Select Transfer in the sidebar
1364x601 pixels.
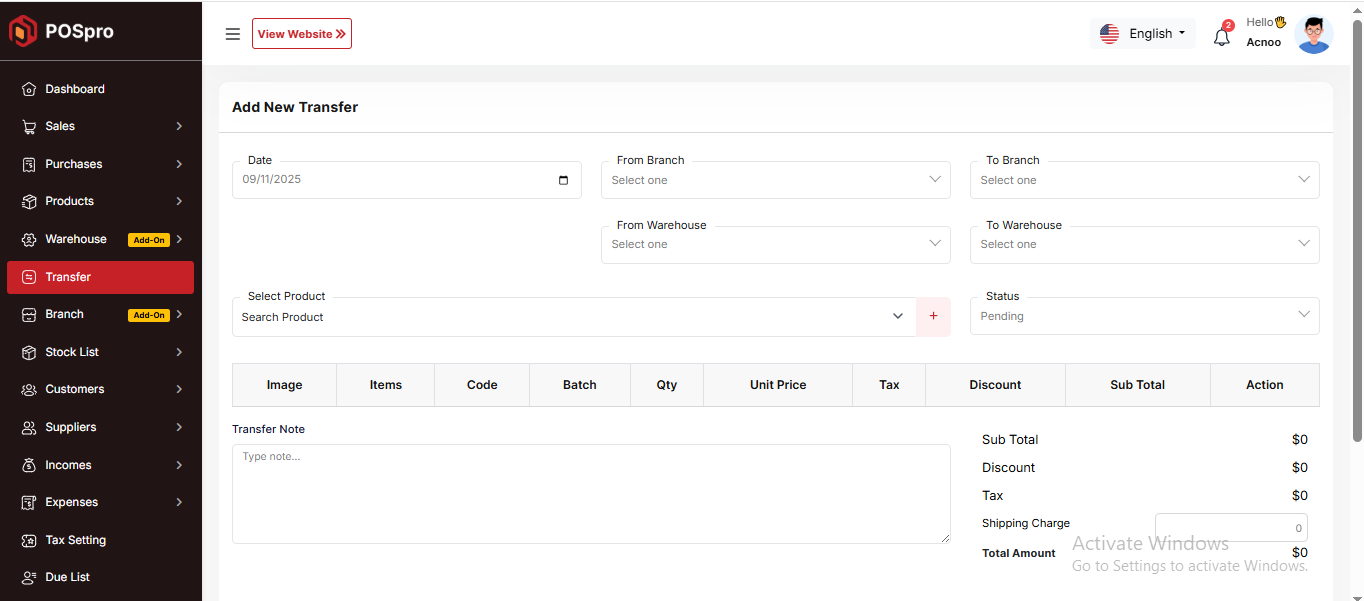[x=100, y=277]
